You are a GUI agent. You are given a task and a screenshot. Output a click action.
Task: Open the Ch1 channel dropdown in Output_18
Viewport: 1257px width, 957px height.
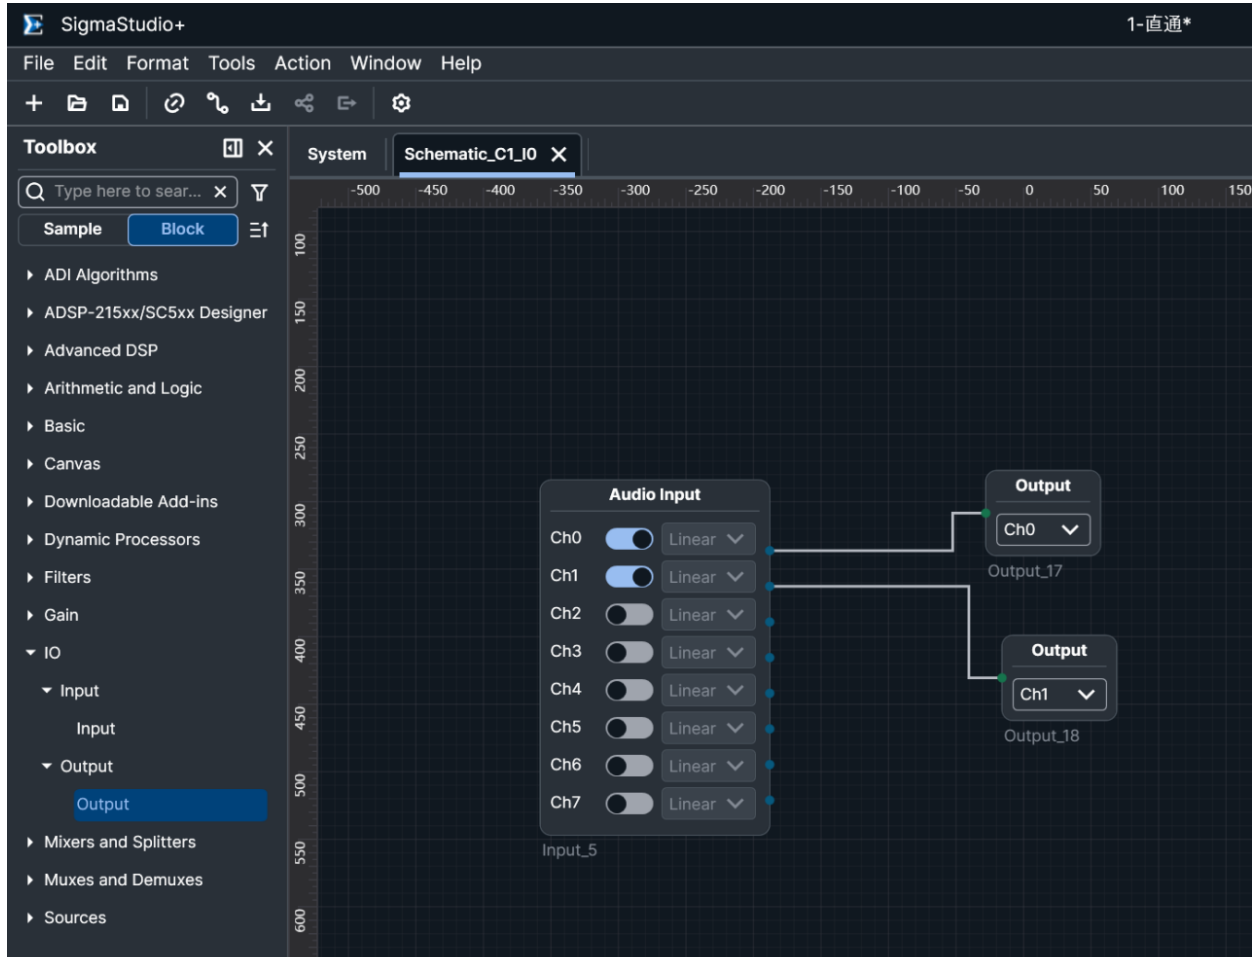(1059, 694)
